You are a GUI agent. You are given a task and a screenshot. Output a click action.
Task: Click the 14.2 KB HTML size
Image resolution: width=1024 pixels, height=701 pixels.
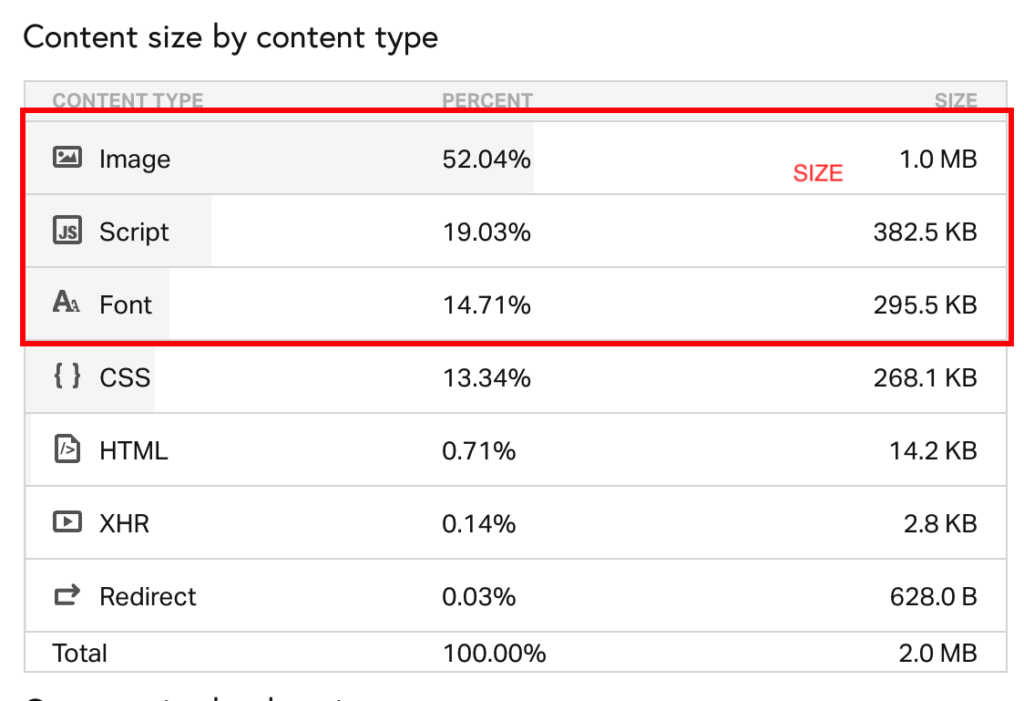click(933, 451)
